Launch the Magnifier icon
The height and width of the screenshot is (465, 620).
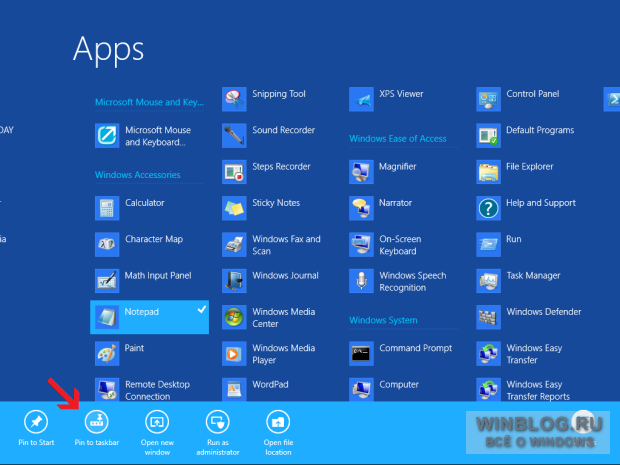coord(361,172)
